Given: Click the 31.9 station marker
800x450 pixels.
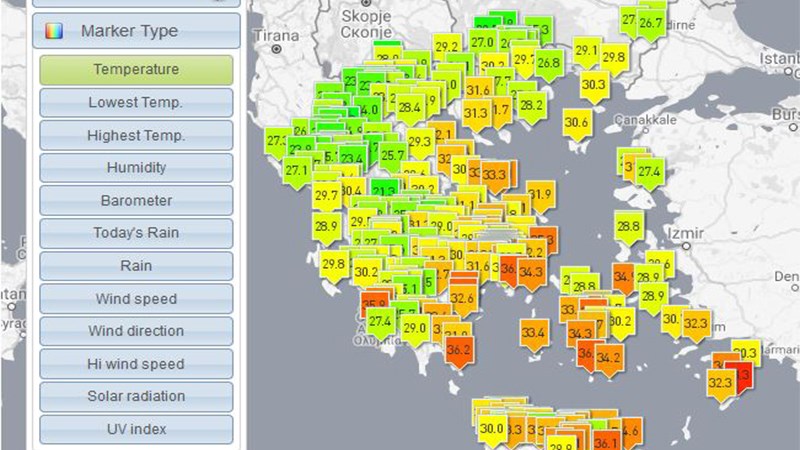Looking at the screenshot, I should click(x=541, y=197).
